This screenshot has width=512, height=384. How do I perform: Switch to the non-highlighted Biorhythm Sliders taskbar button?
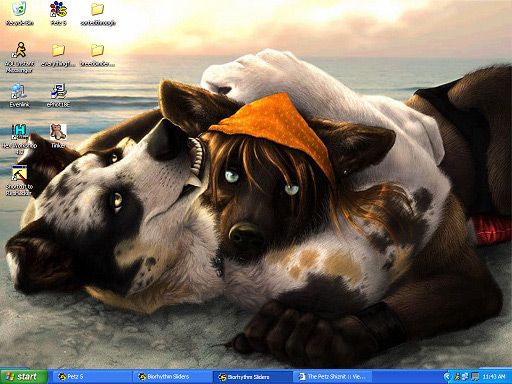172,377
